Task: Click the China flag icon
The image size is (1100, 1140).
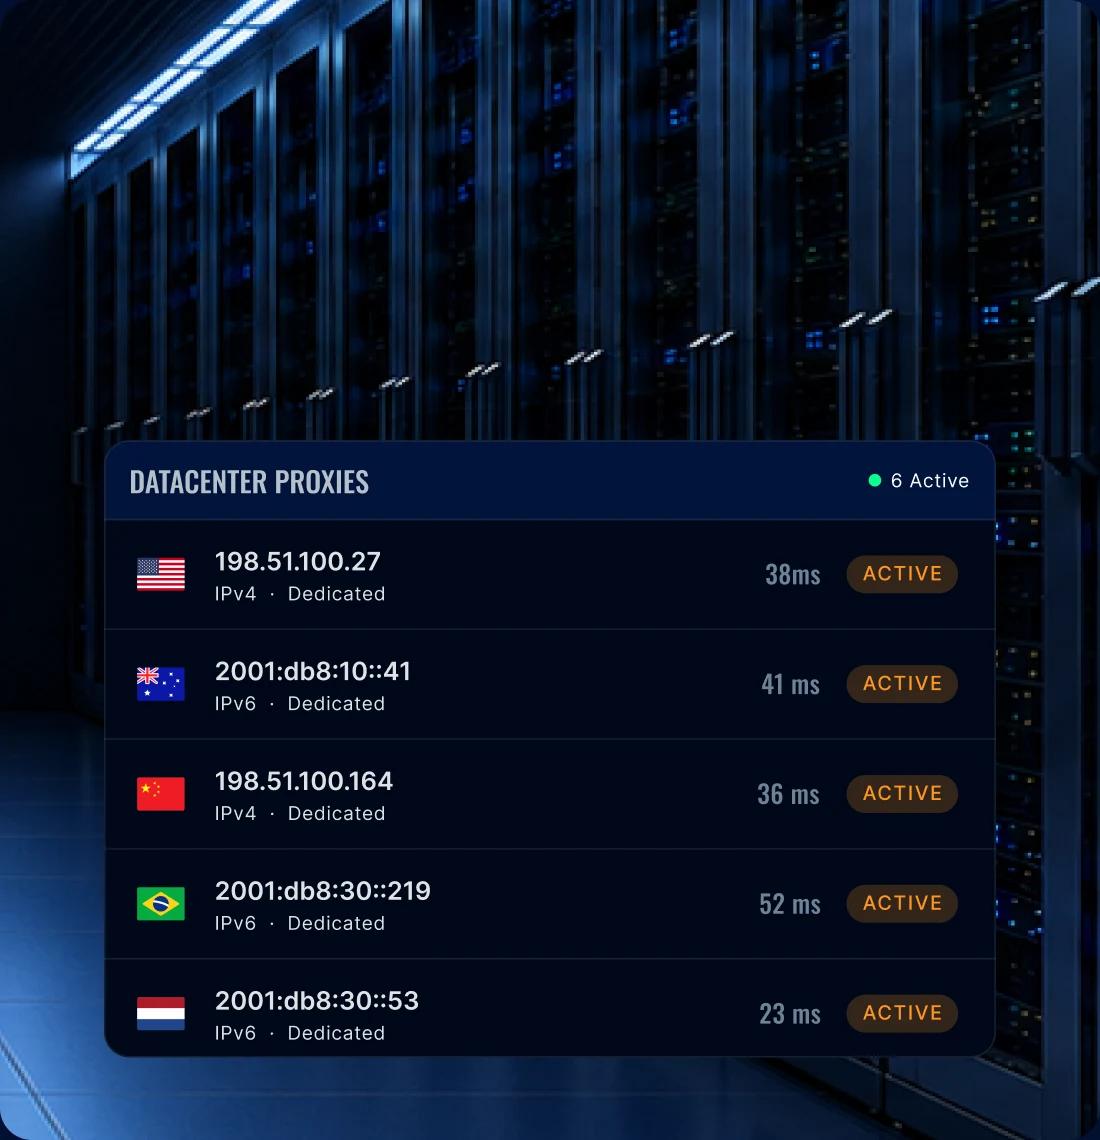Action: point(161,794)
